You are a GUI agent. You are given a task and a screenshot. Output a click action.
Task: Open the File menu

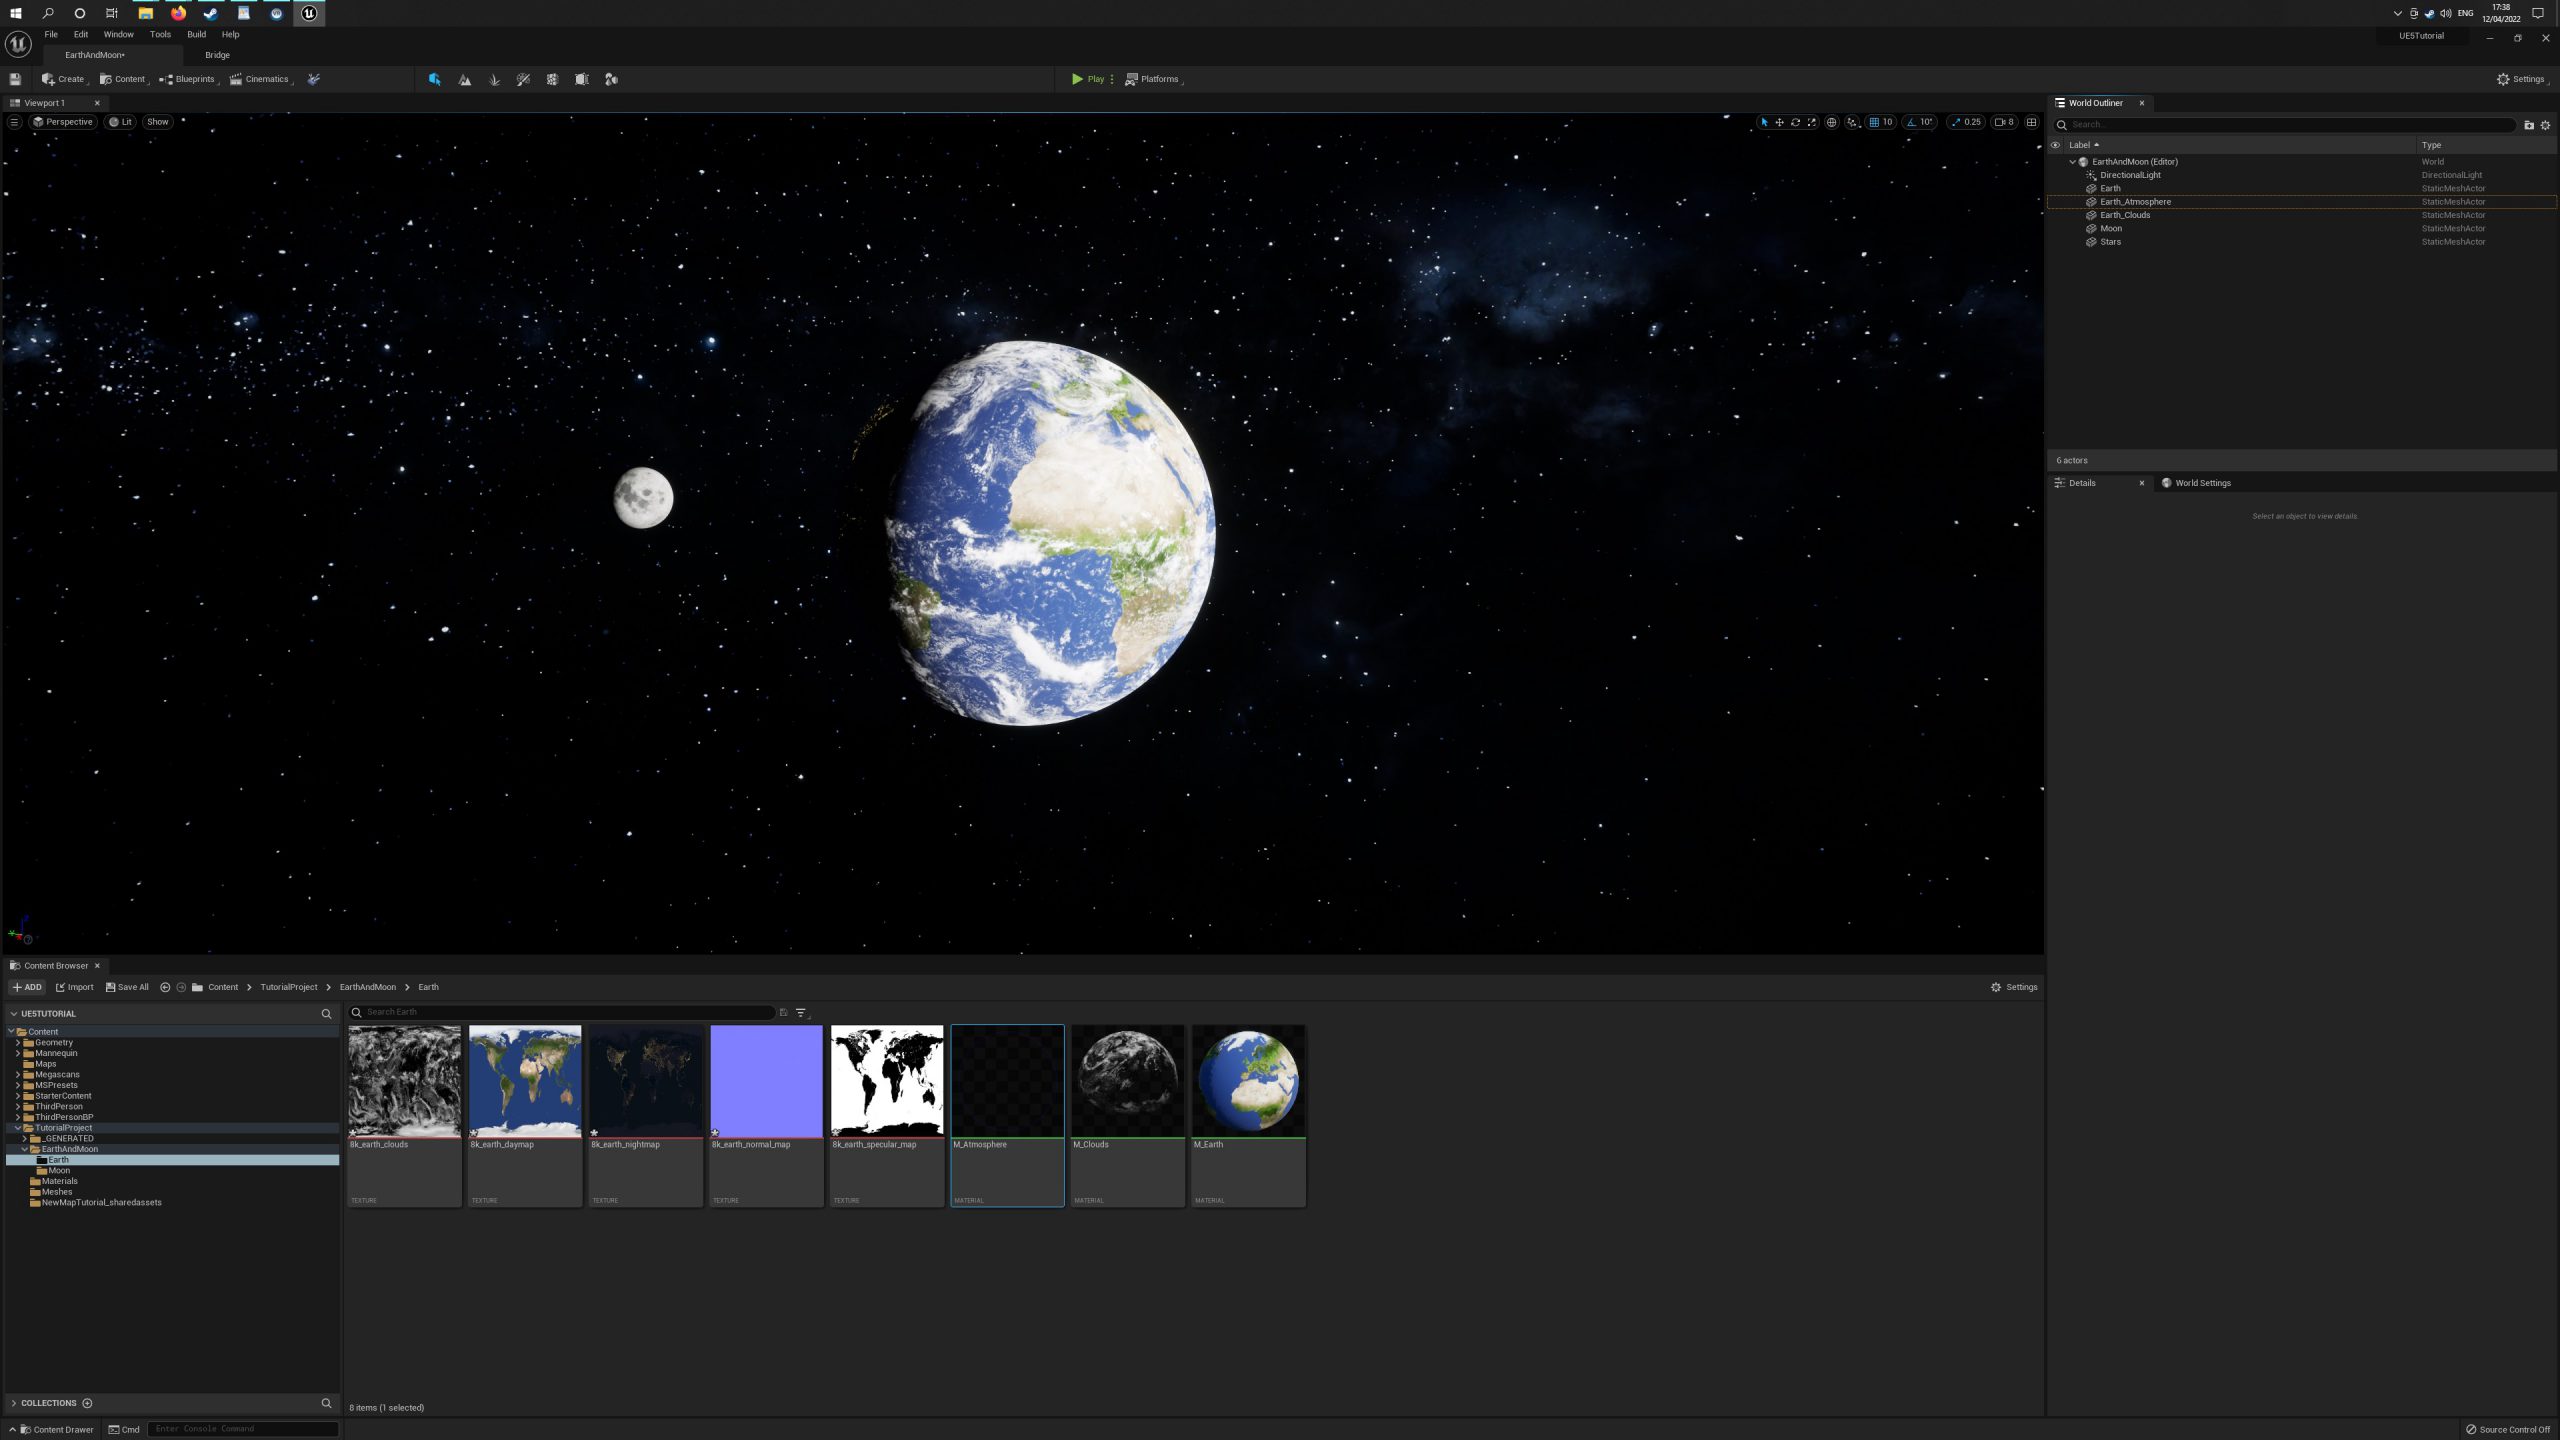pos(51,34)
